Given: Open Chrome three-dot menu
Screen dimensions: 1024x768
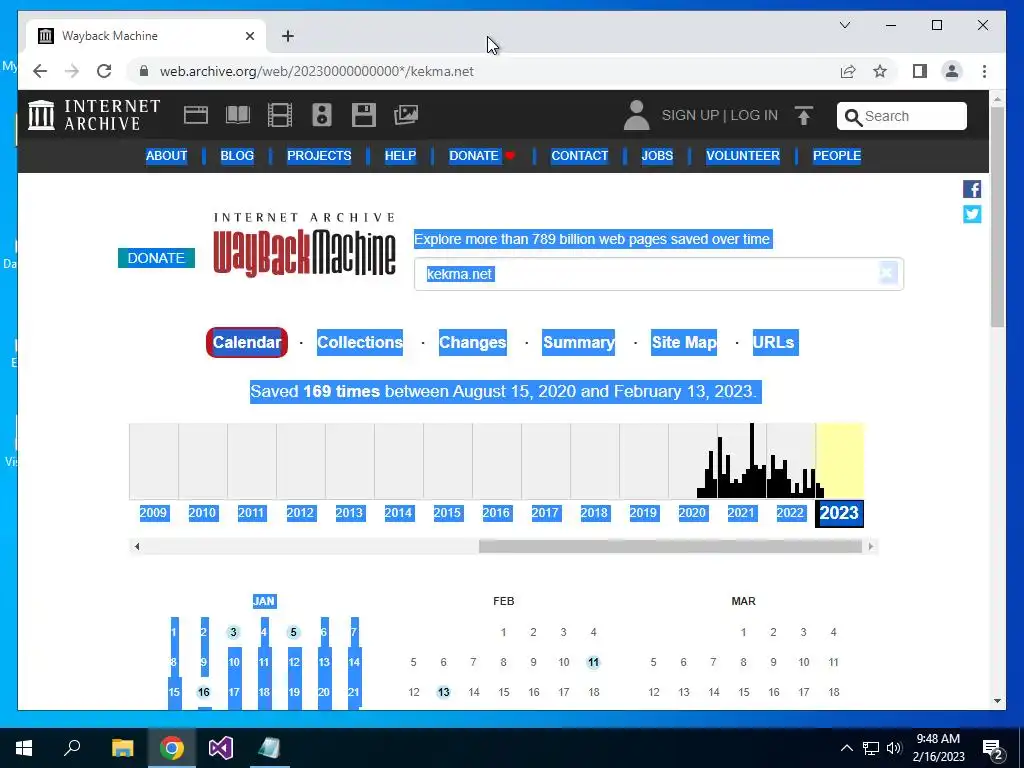Looking at the screenshot, I should point(984,71).
